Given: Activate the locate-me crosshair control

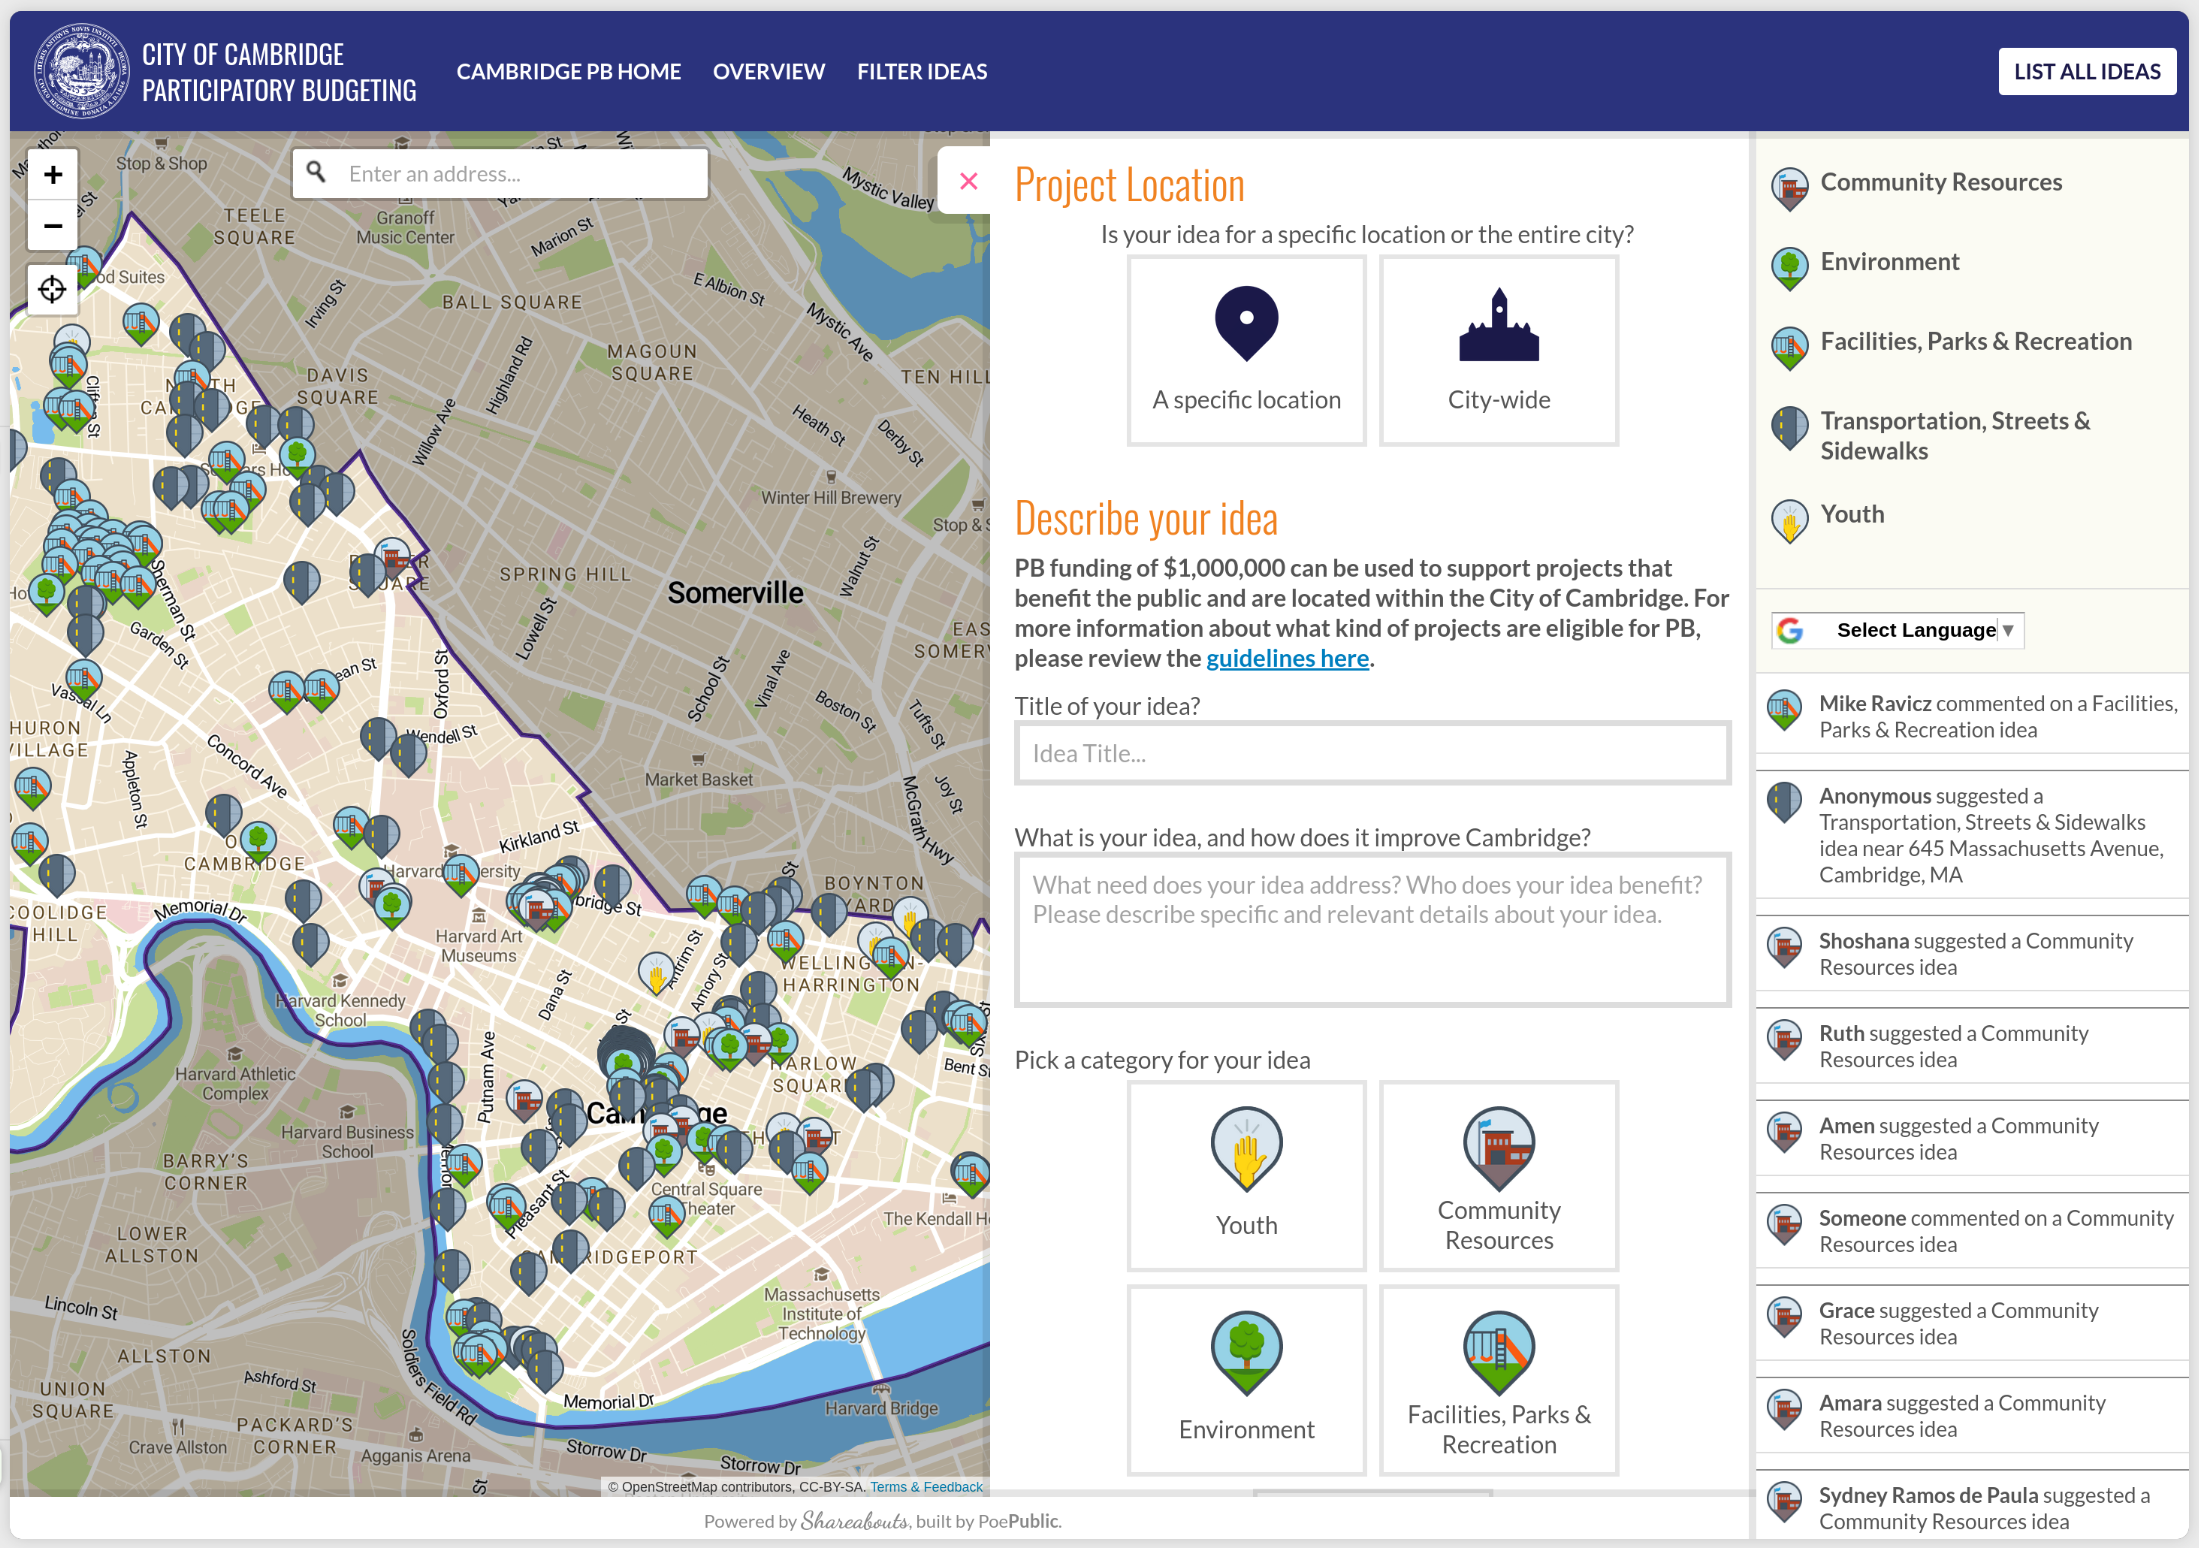Looking at the screenshot, I should click(52, 289).
